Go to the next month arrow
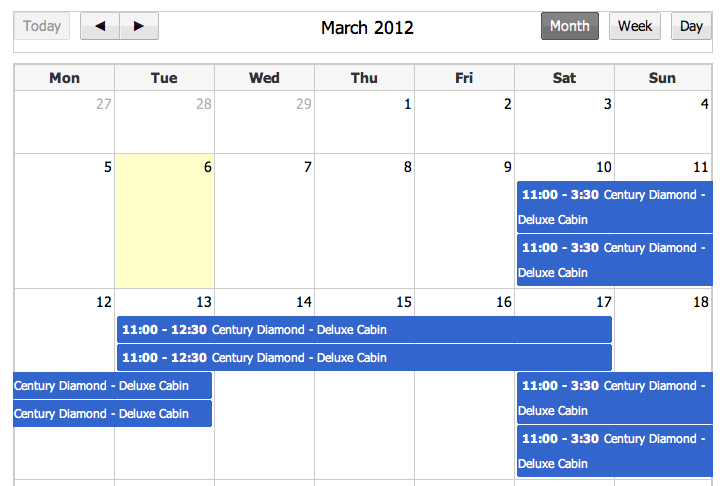 click(139, 26)
